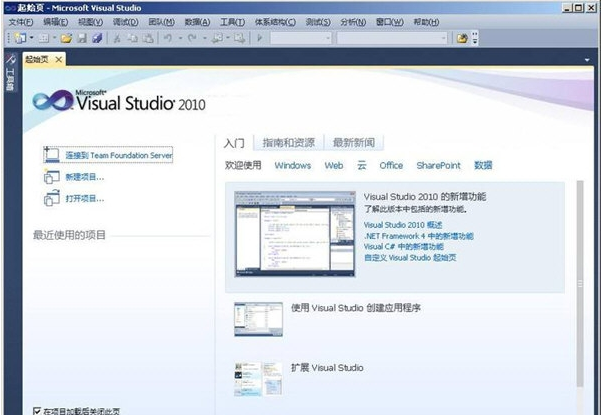Click the Cut scissors icon

[117, 38]
